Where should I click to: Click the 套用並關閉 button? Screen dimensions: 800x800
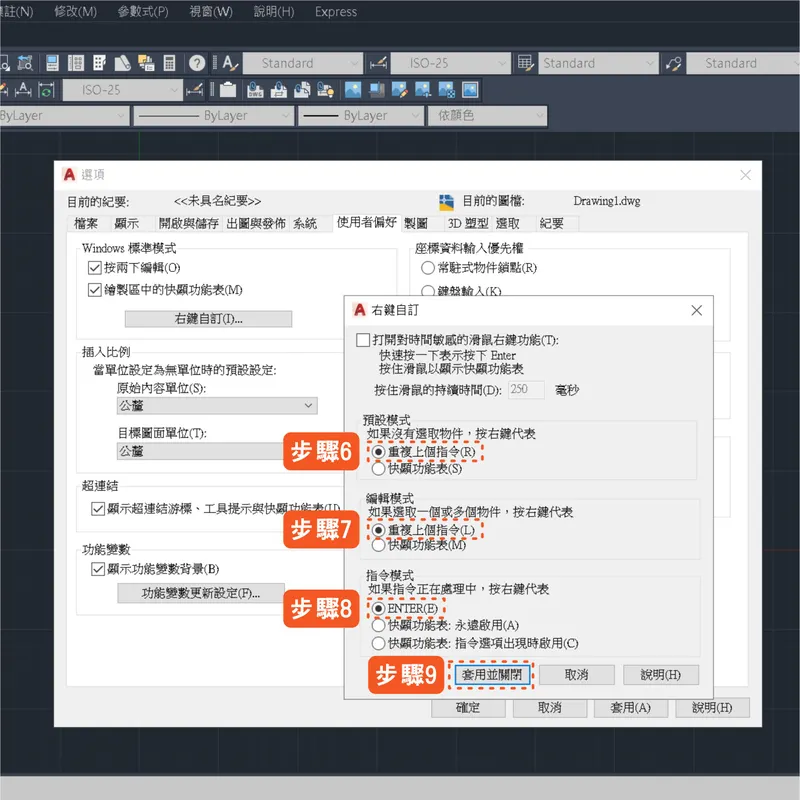(x=492, y=675)
